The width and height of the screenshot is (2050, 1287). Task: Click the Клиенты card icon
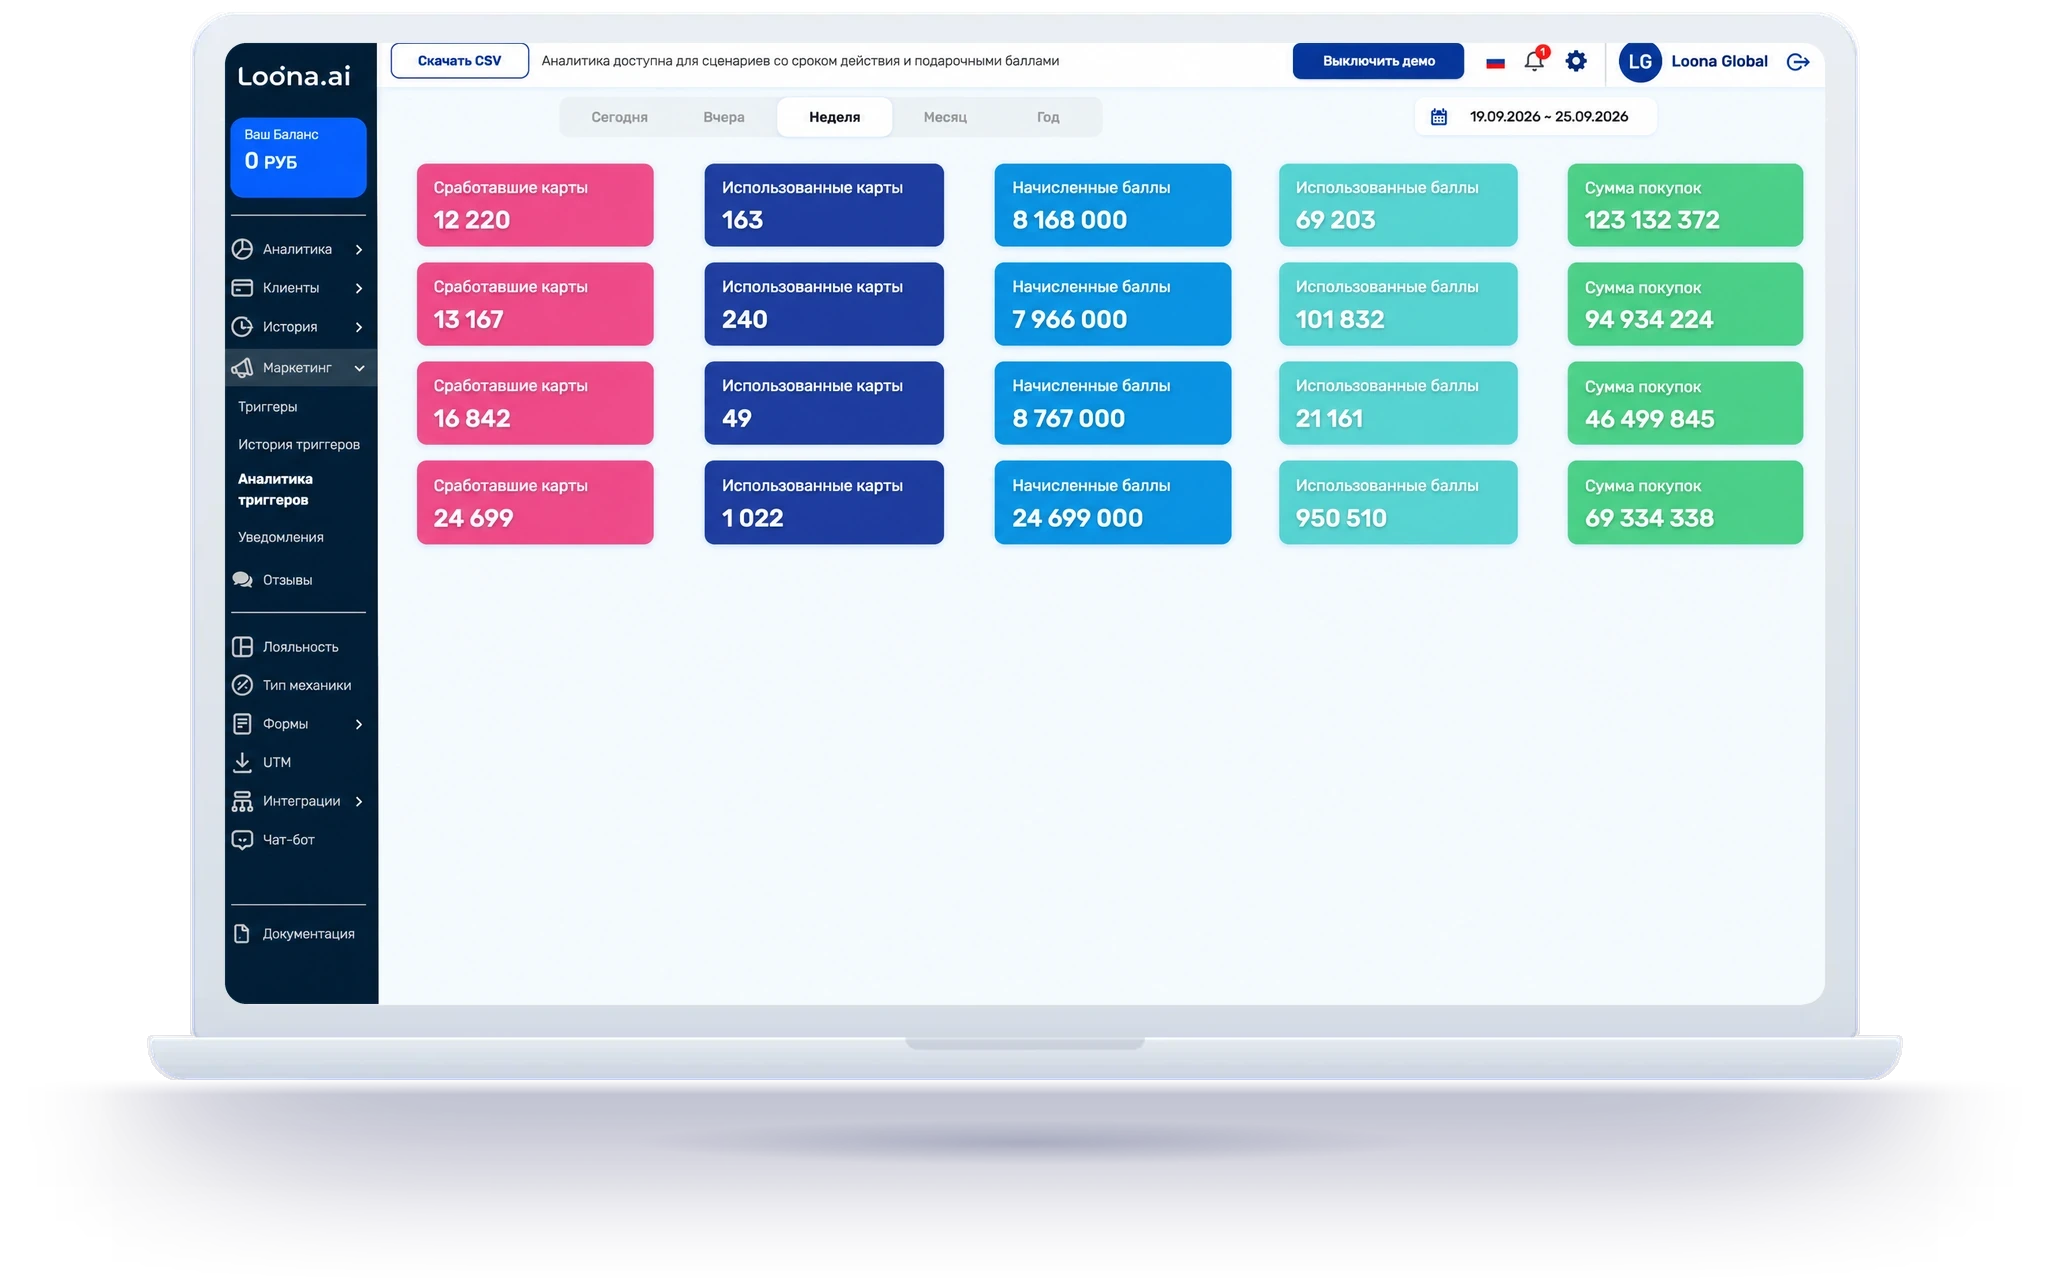coord(242,288)
